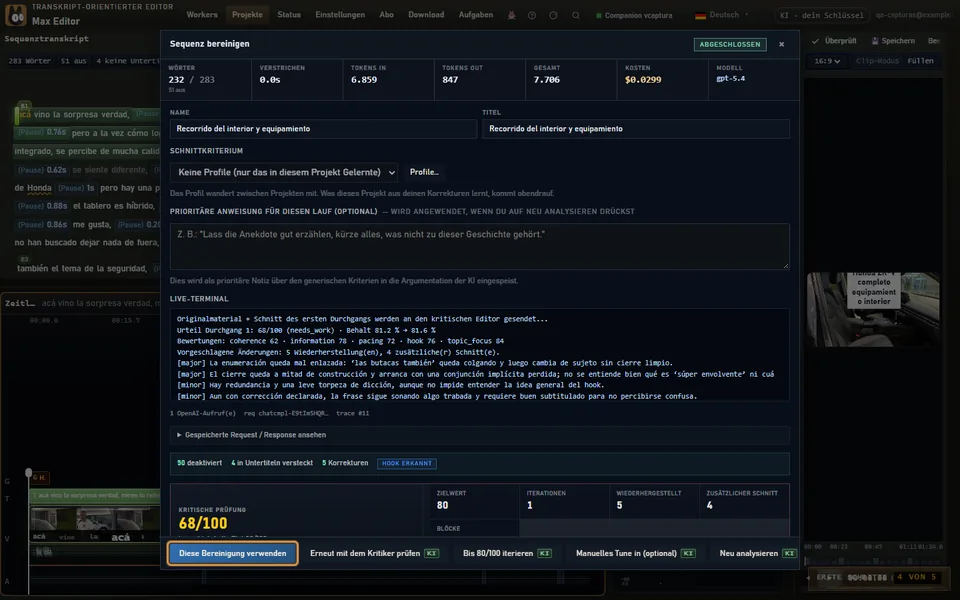The height and width of the screenshot is (600, 960).
Task: Open the Deutsch language dropdown
Action: point(722,15)
